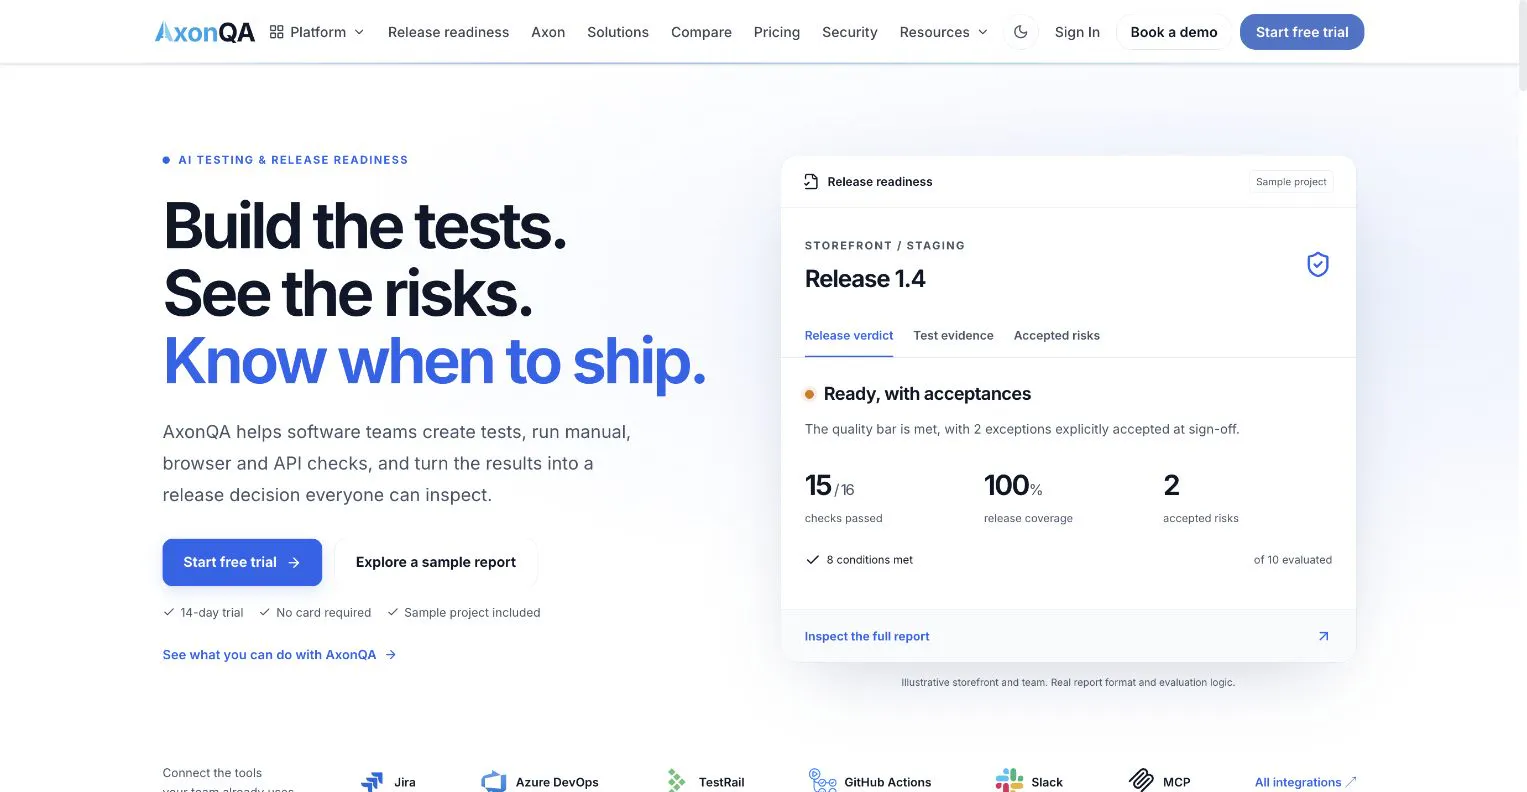Open the Compare nav item
Viewport: 1527px width, 792px height.
tap(701, 32)
